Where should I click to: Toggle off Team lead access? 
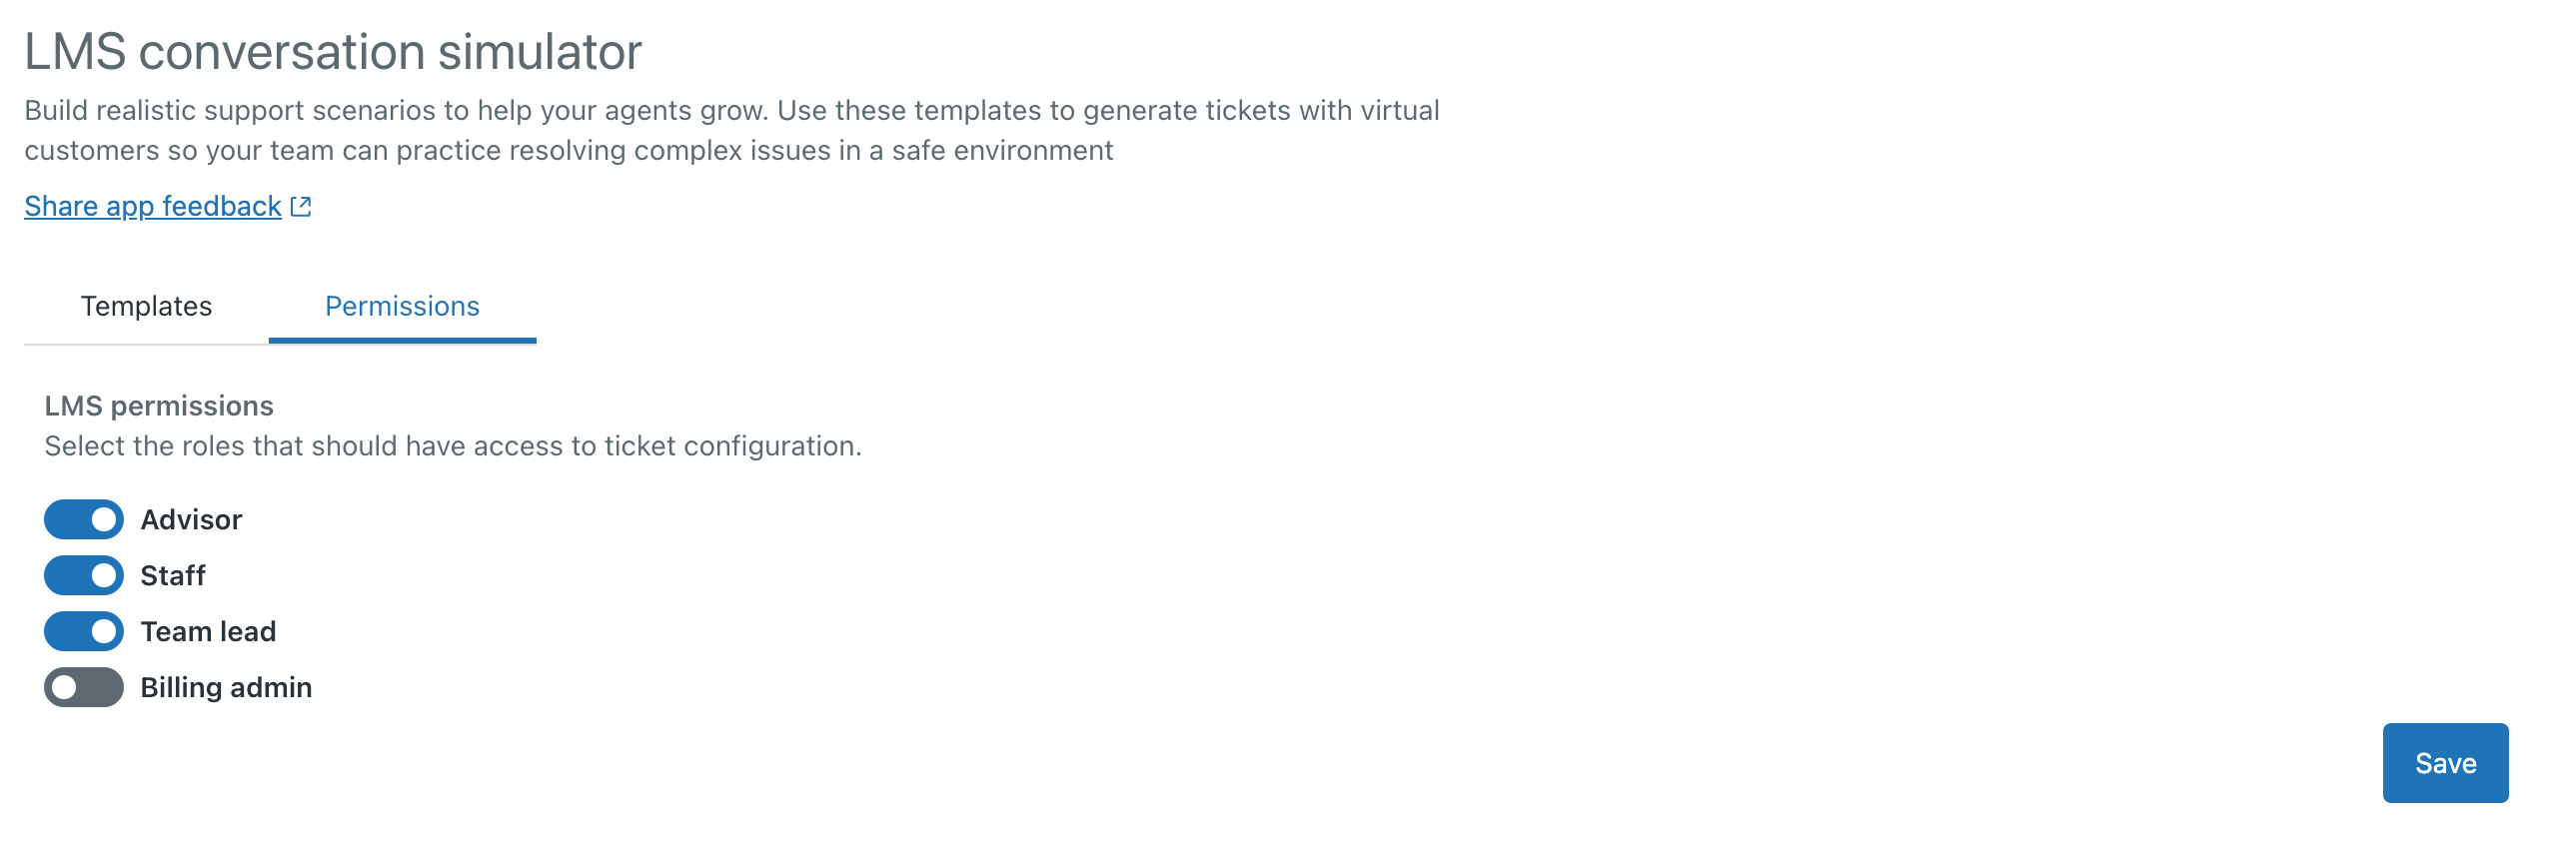[84, 632]
